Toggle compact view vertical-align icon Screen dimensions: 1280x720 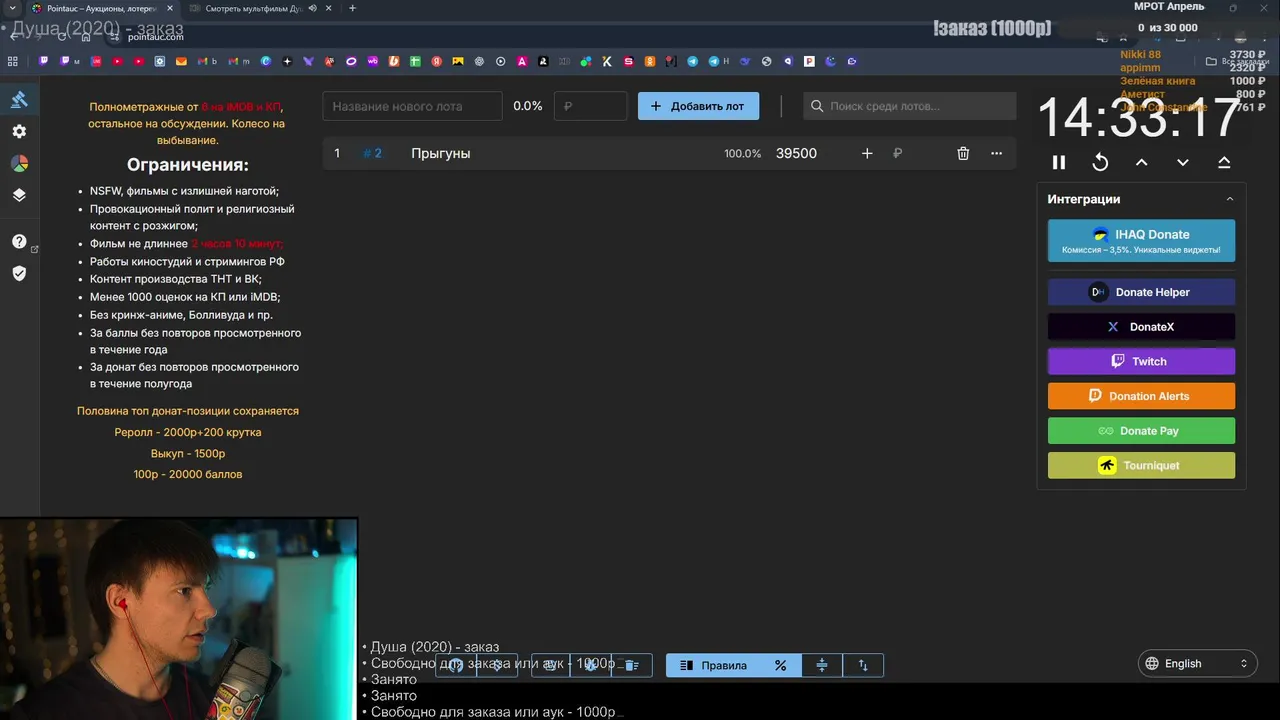(822, 665)
